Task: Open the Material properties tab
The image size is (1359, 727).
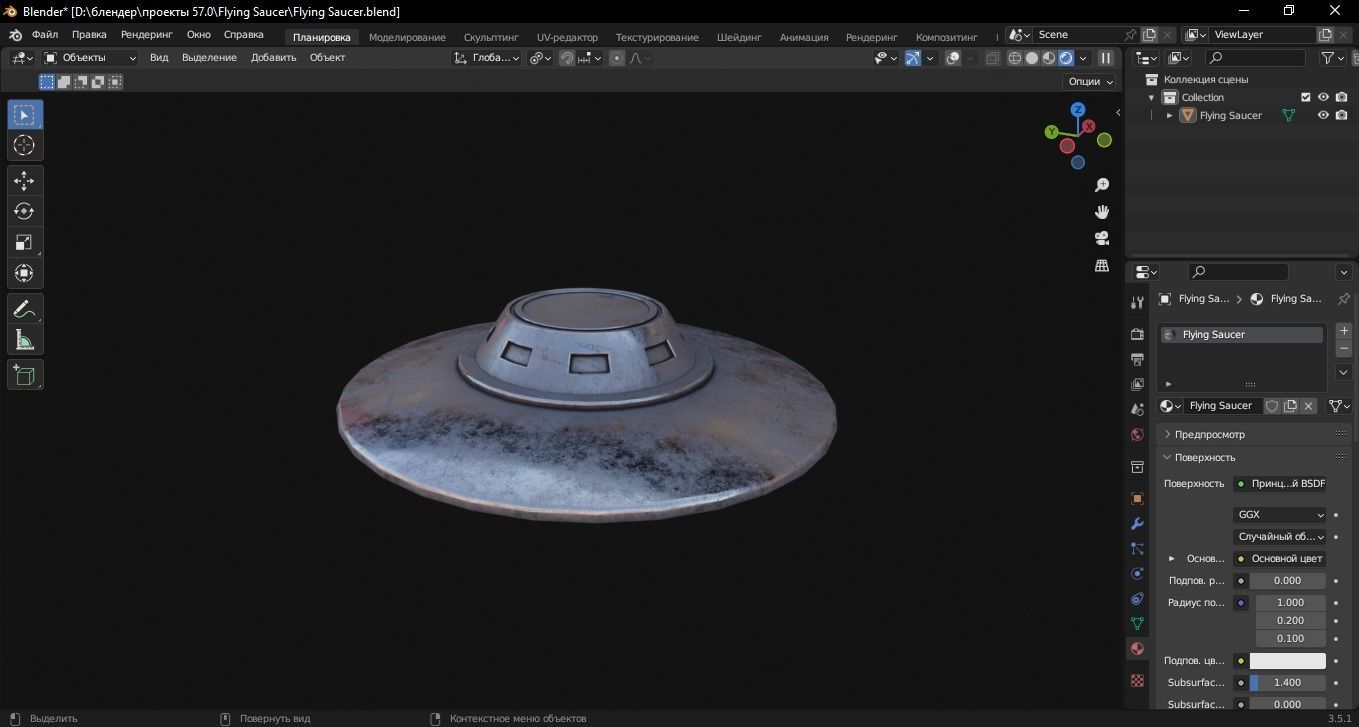Action: pos(1137,648)
